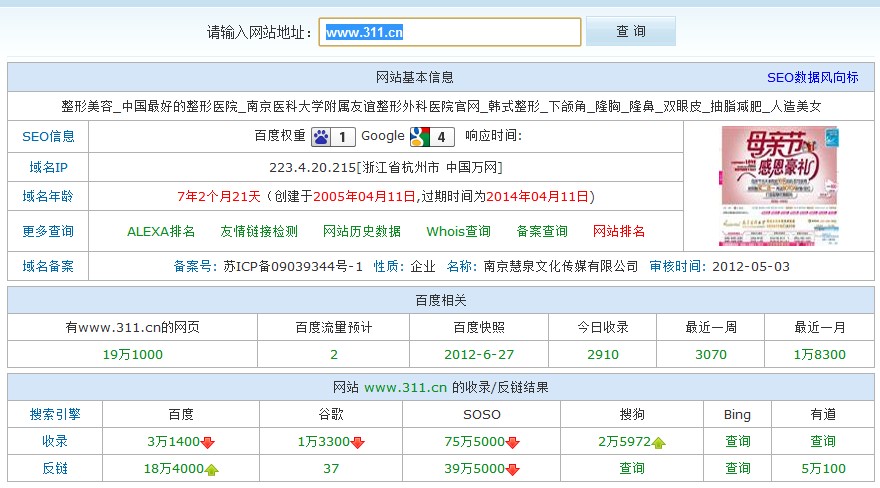880x488 pixels.
Task: Click last week value 3070
Action: tap(711, 355)
